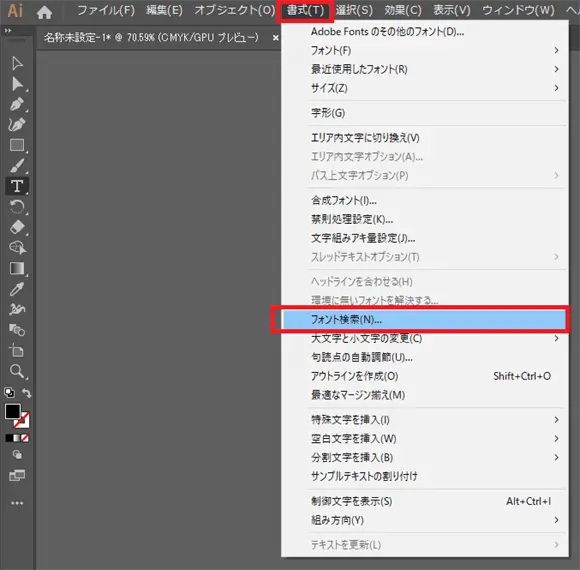Select the Selection tool arrow
The image size is (580, 570).
pos(17,64)
